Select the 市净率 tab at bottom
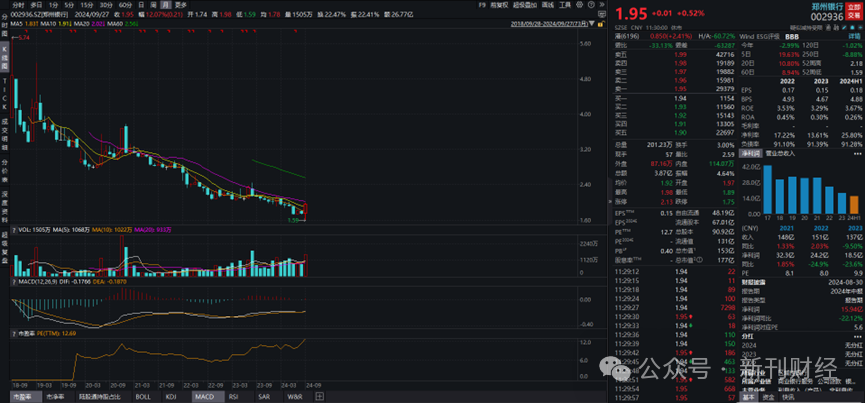Image resolution: width=865 pixels, height=403 pixels. (56, 397)
